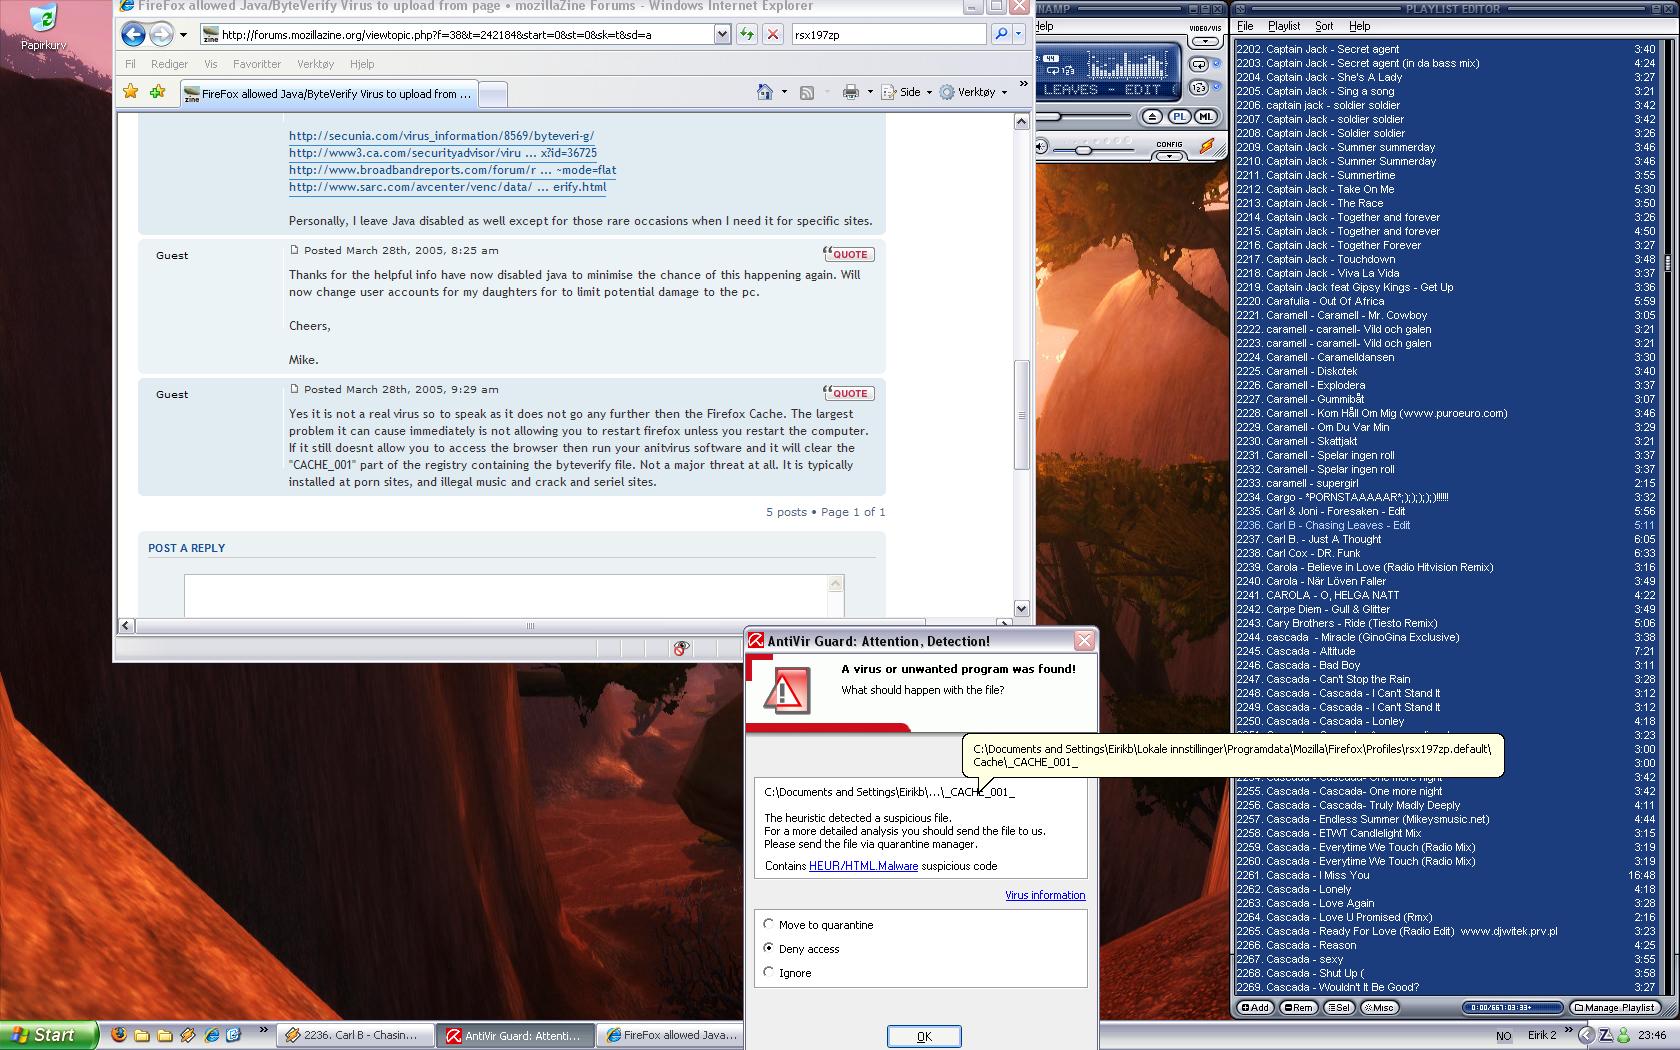Open the Favorites Center star

point(131,92)
